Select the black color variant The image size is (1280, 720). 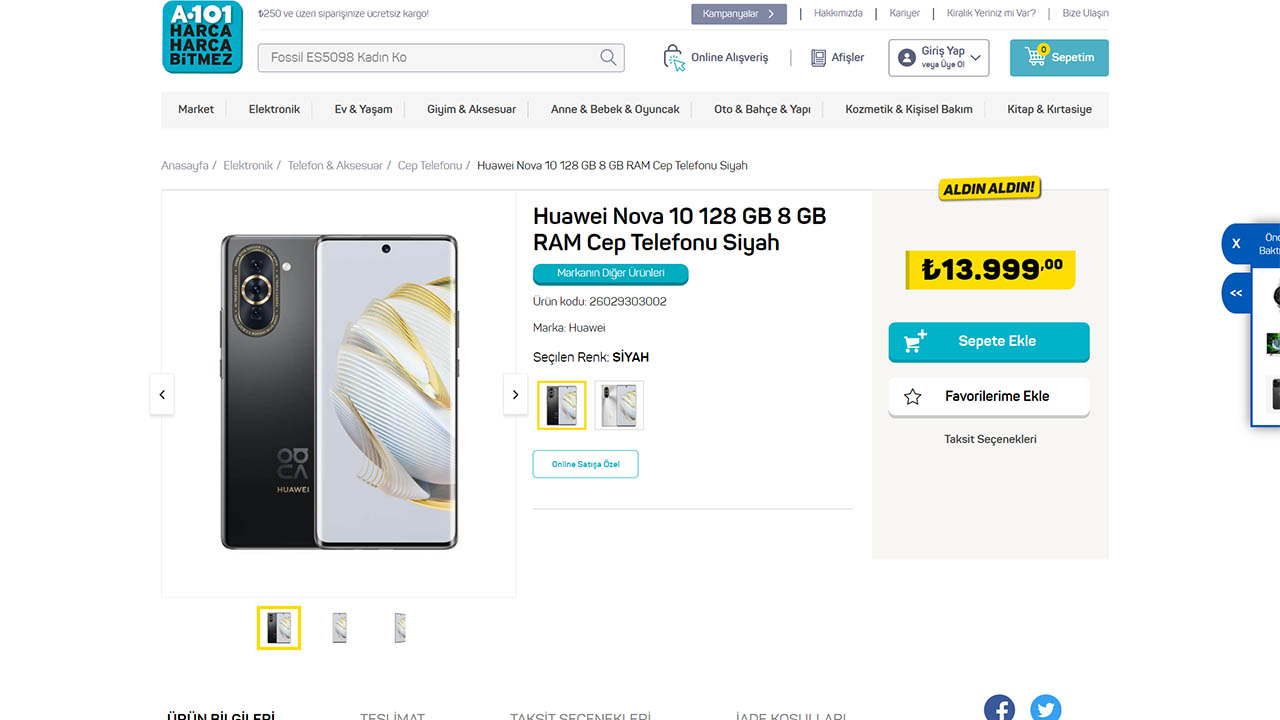[x=561, y=405]
